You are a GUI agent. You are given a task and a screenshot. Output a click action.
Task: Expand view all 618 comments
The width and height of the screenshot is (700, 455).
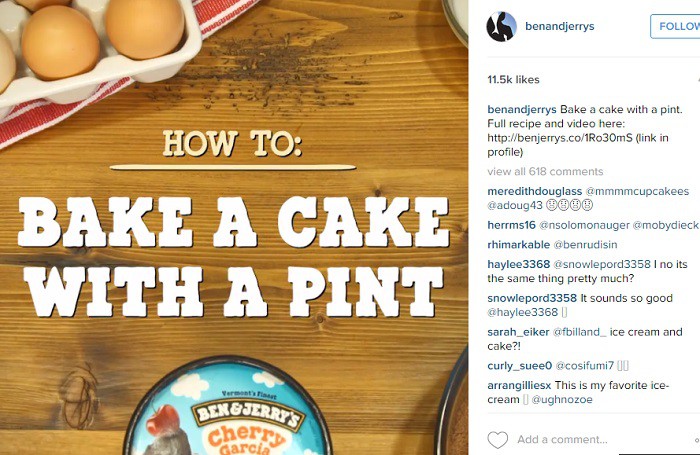pos(545,172)
